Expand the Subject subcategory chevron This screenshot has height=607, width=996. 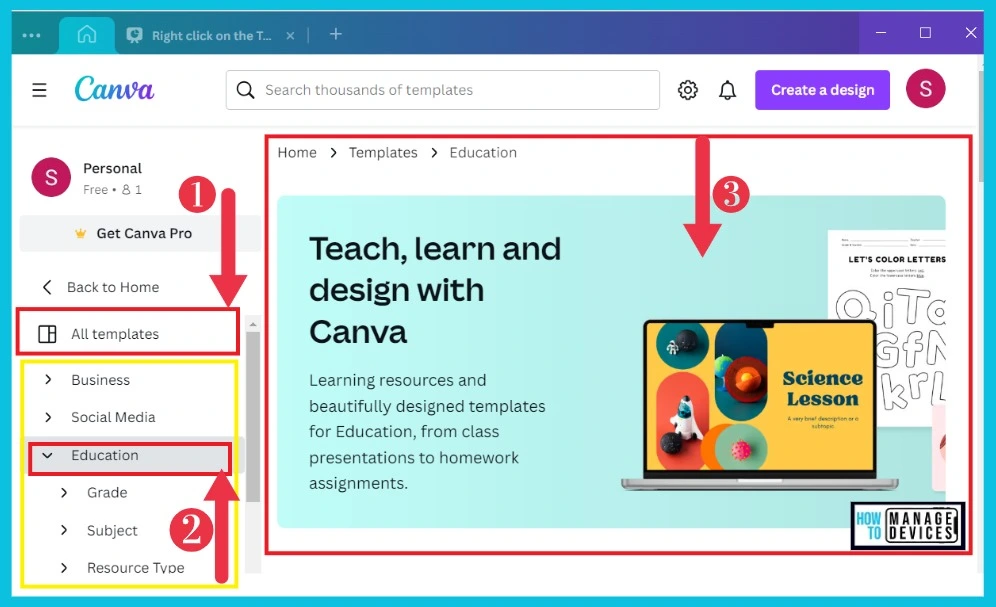point(64,530)
